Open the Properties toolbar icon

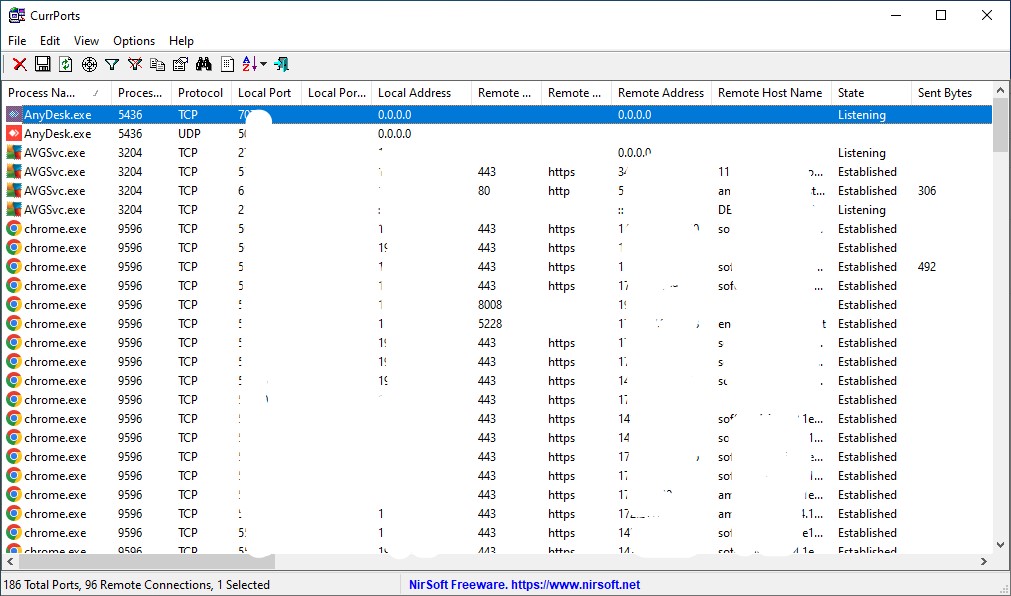181,64
